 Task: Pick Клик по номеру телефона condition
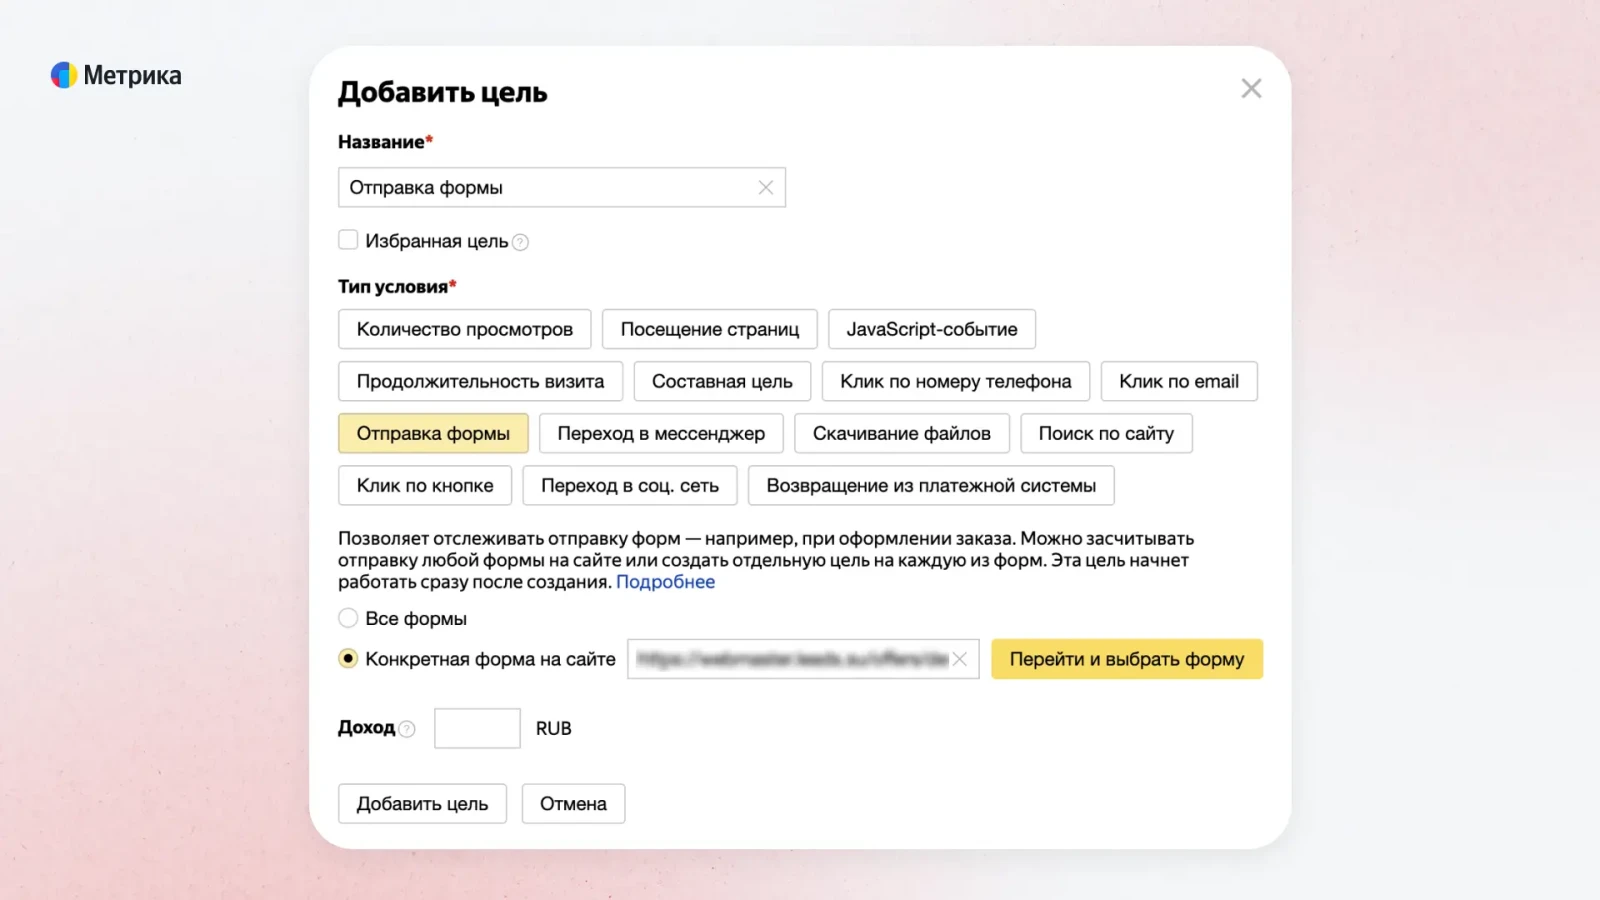955,381
